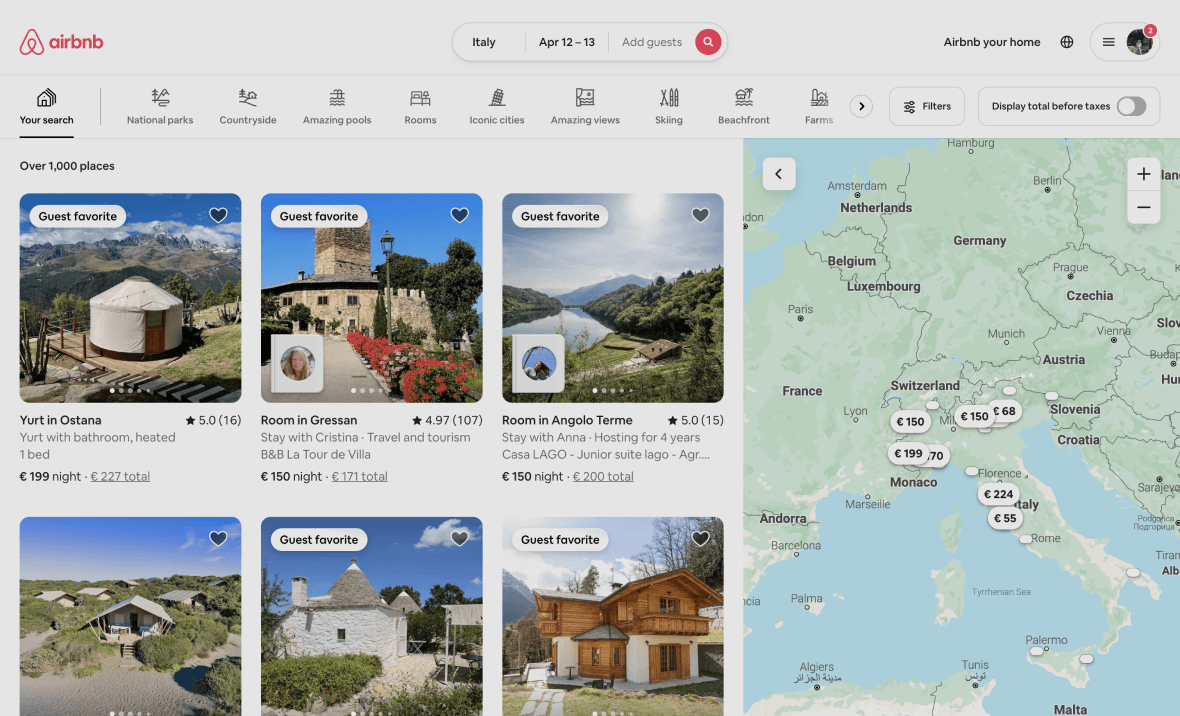The height and width of the screenshot is (716, 1180).
Task: Open the Room in Angolo Terme lake photo
Action: (x=613, y=298)
